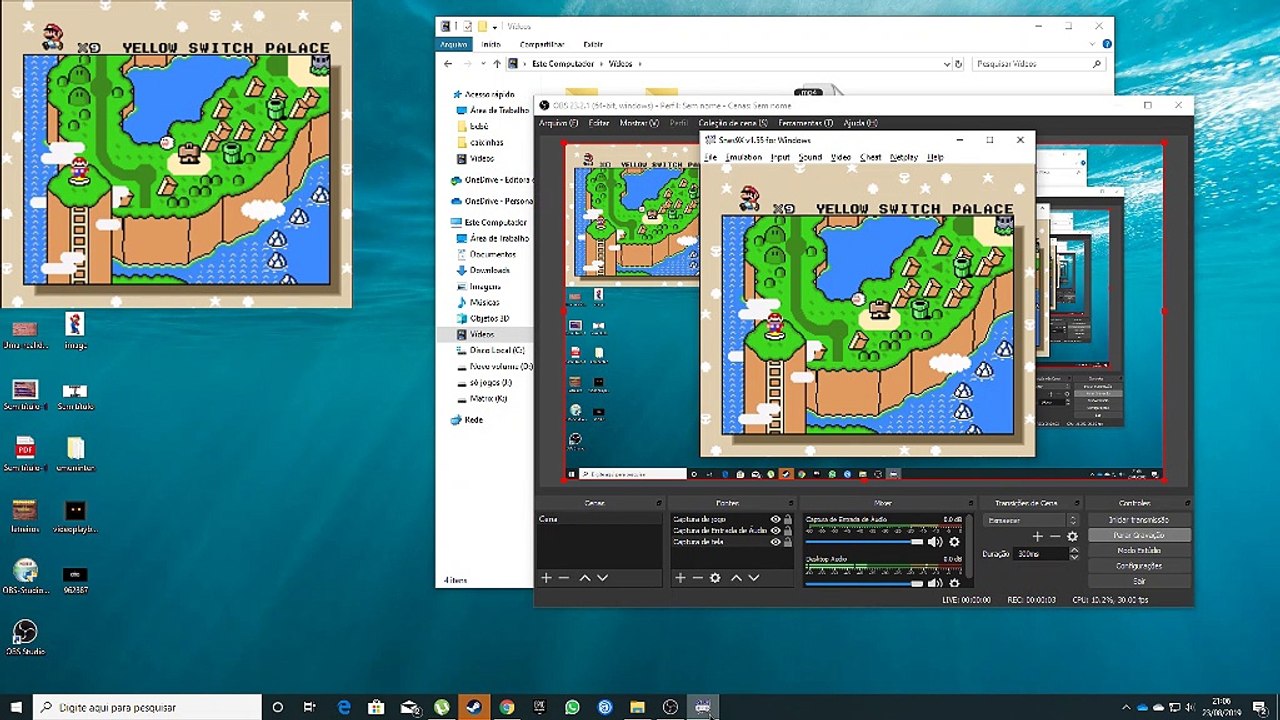The height and width of the screenshot is (720, 1280).
Task: Open Chrome from the taskbar
Action: [507, 707]
